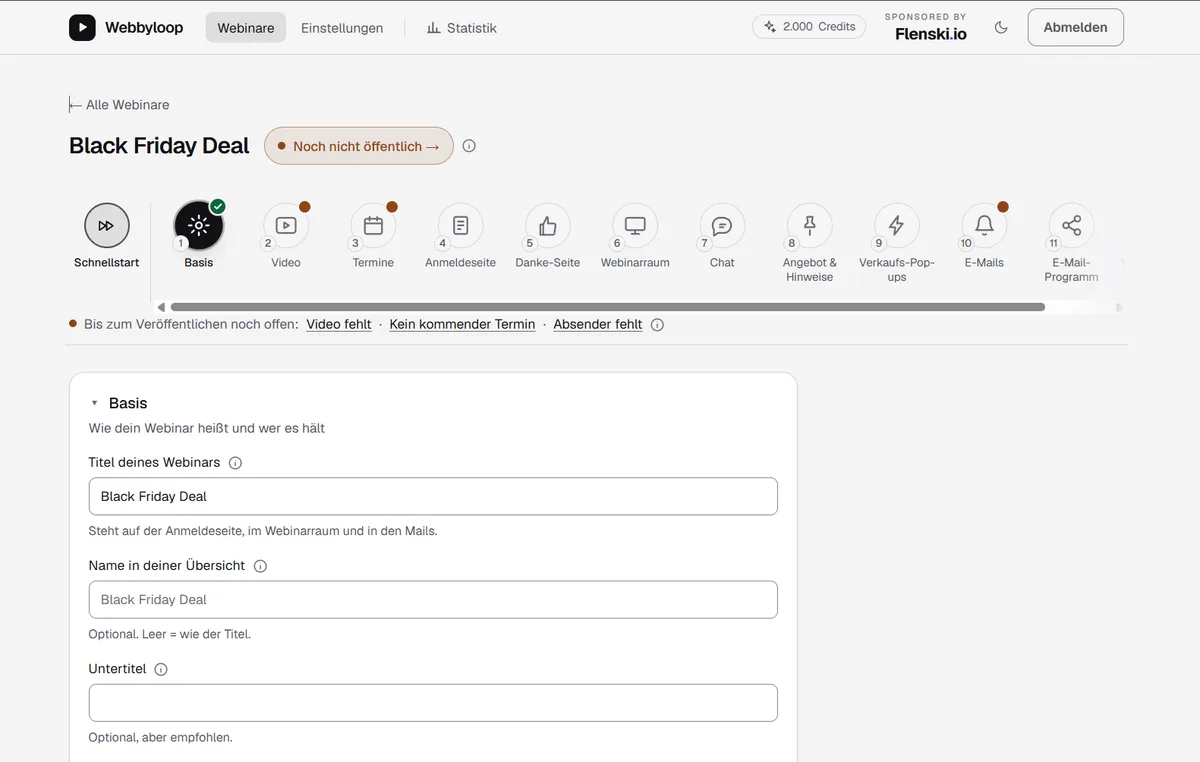The image size is (1200, 762).
Task: Open the E-Mails bell step
Action: coord(984,226)
